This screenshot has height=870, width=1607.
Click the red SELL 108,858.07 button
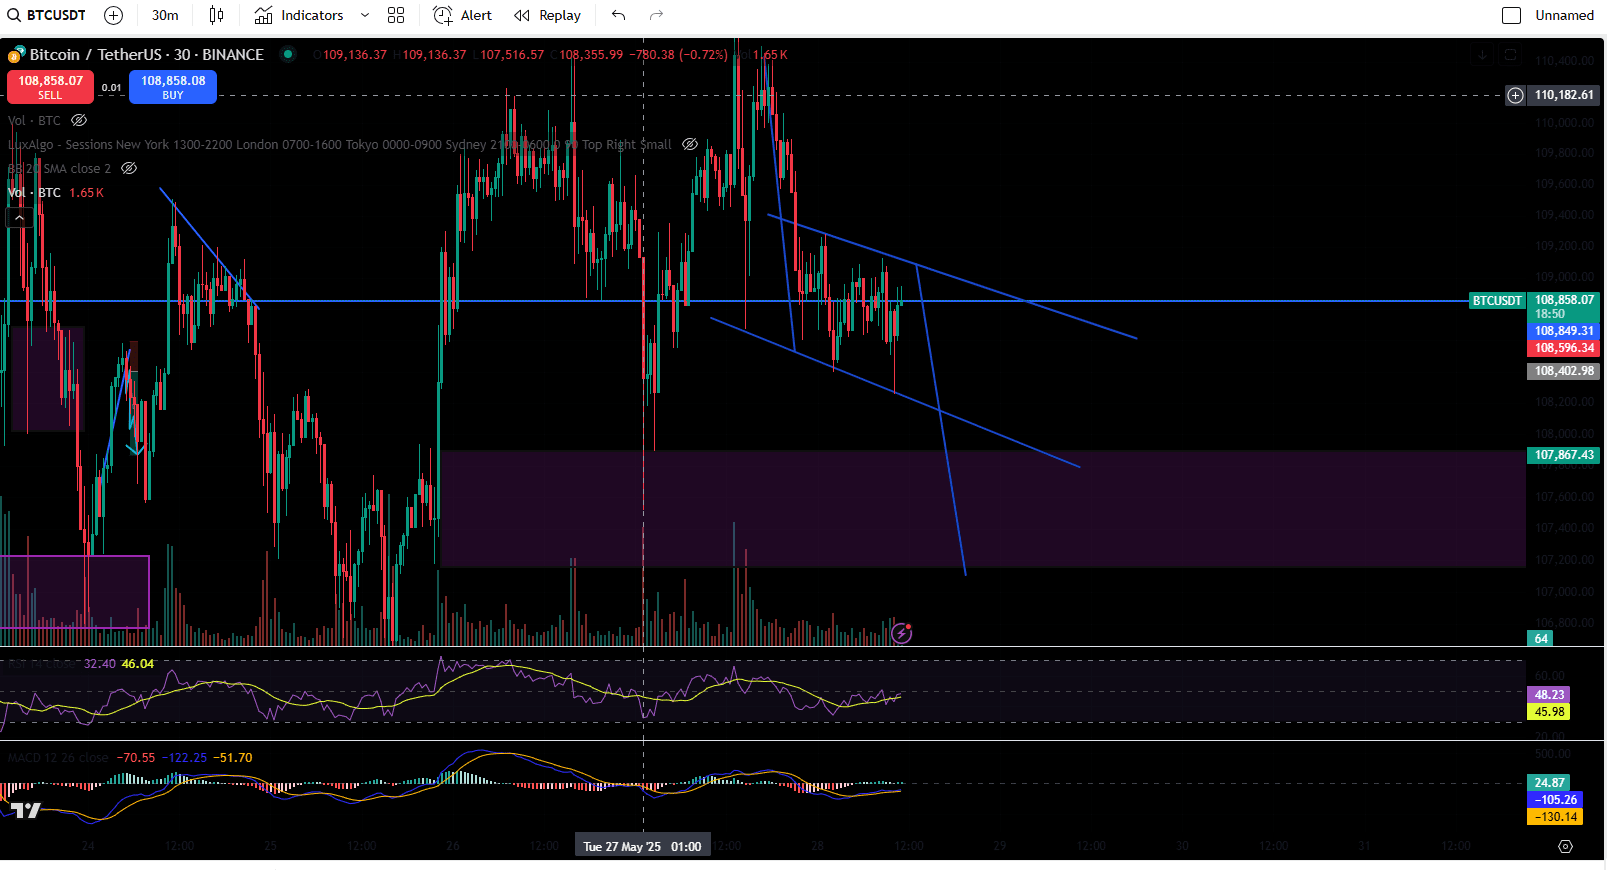(50, 87)
